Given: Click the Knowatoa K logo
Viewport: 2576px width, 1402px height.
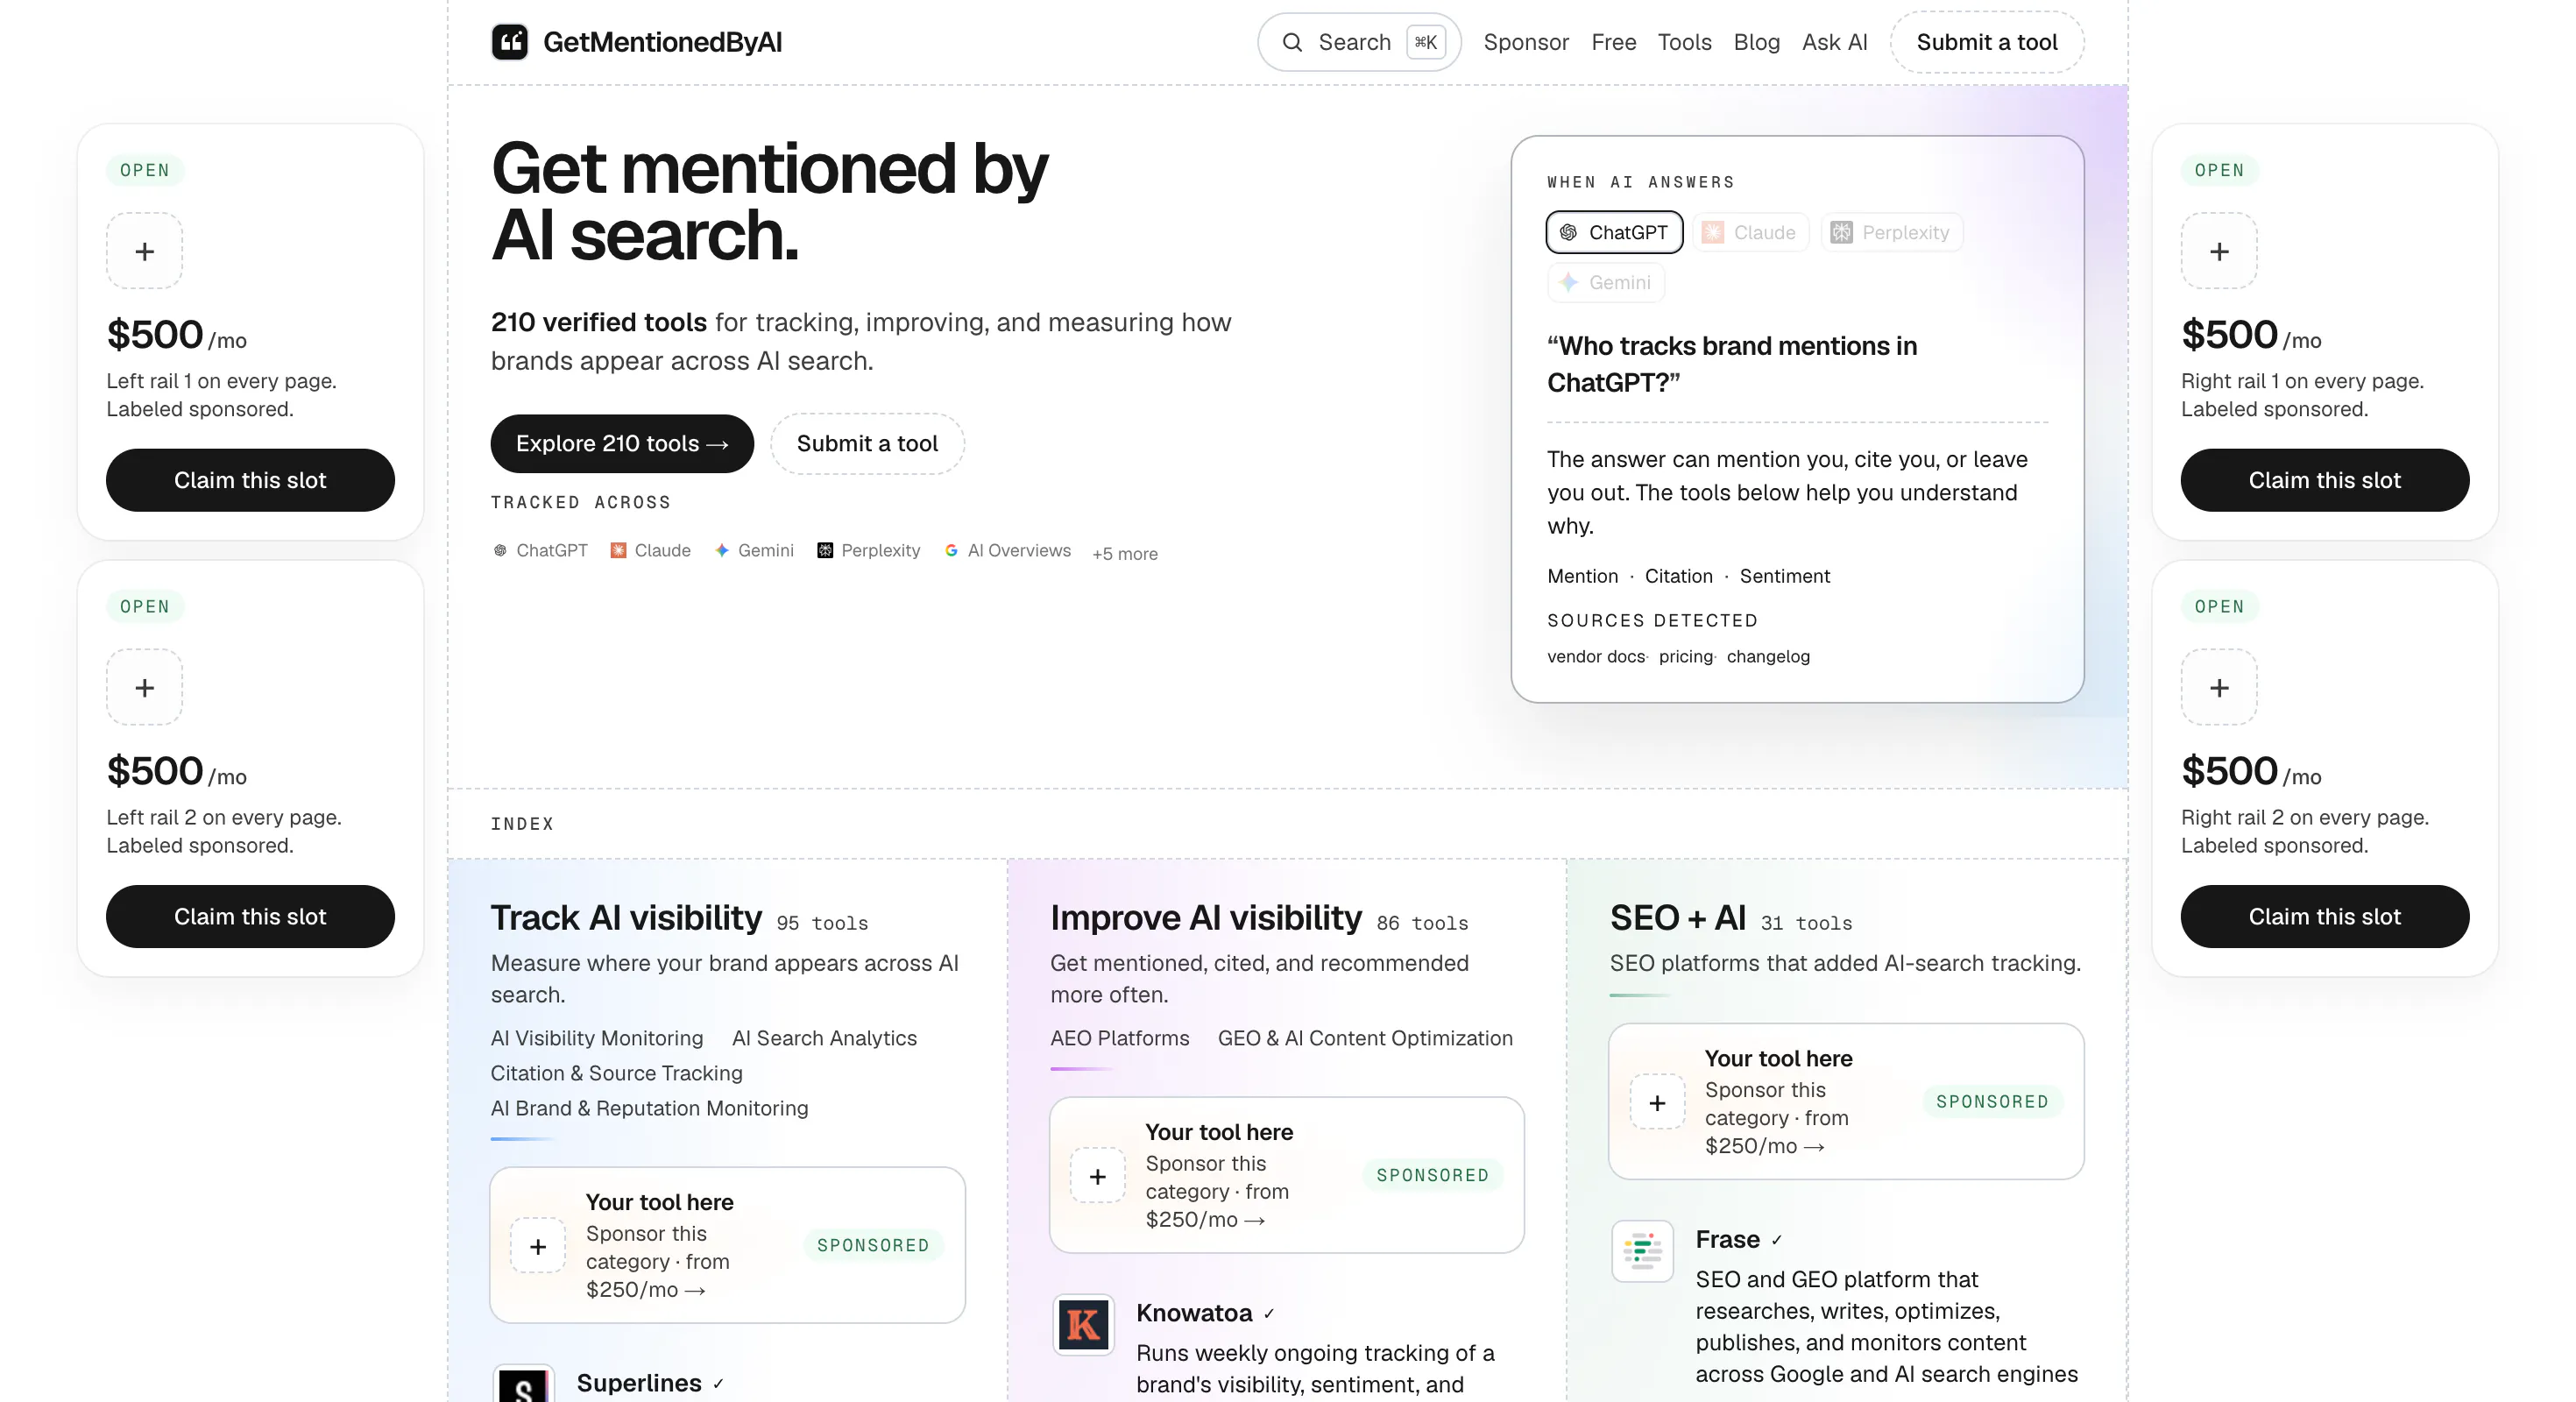Looking at the screenshot, I should pos(1083,1325).
